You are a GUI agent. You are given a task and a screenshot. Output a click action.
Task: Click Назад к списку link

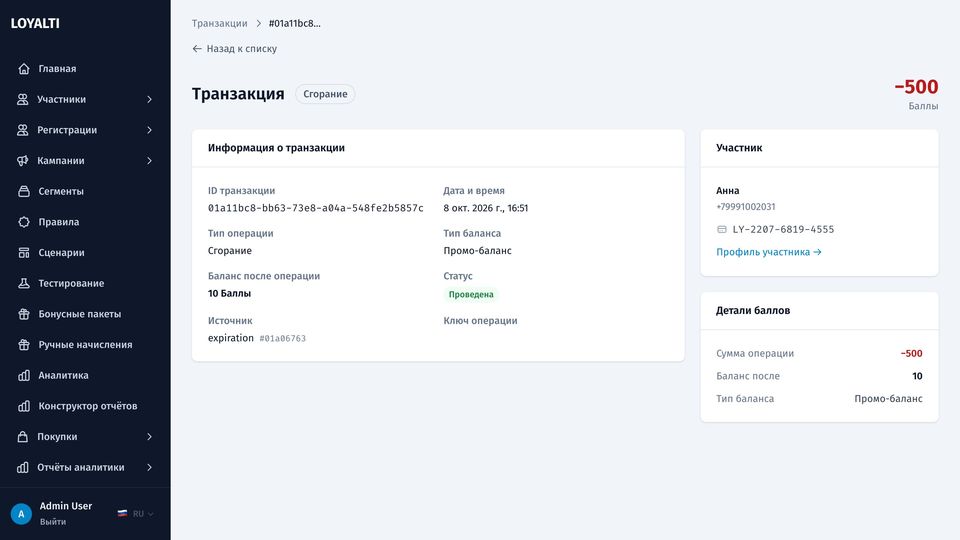point(234,48)
